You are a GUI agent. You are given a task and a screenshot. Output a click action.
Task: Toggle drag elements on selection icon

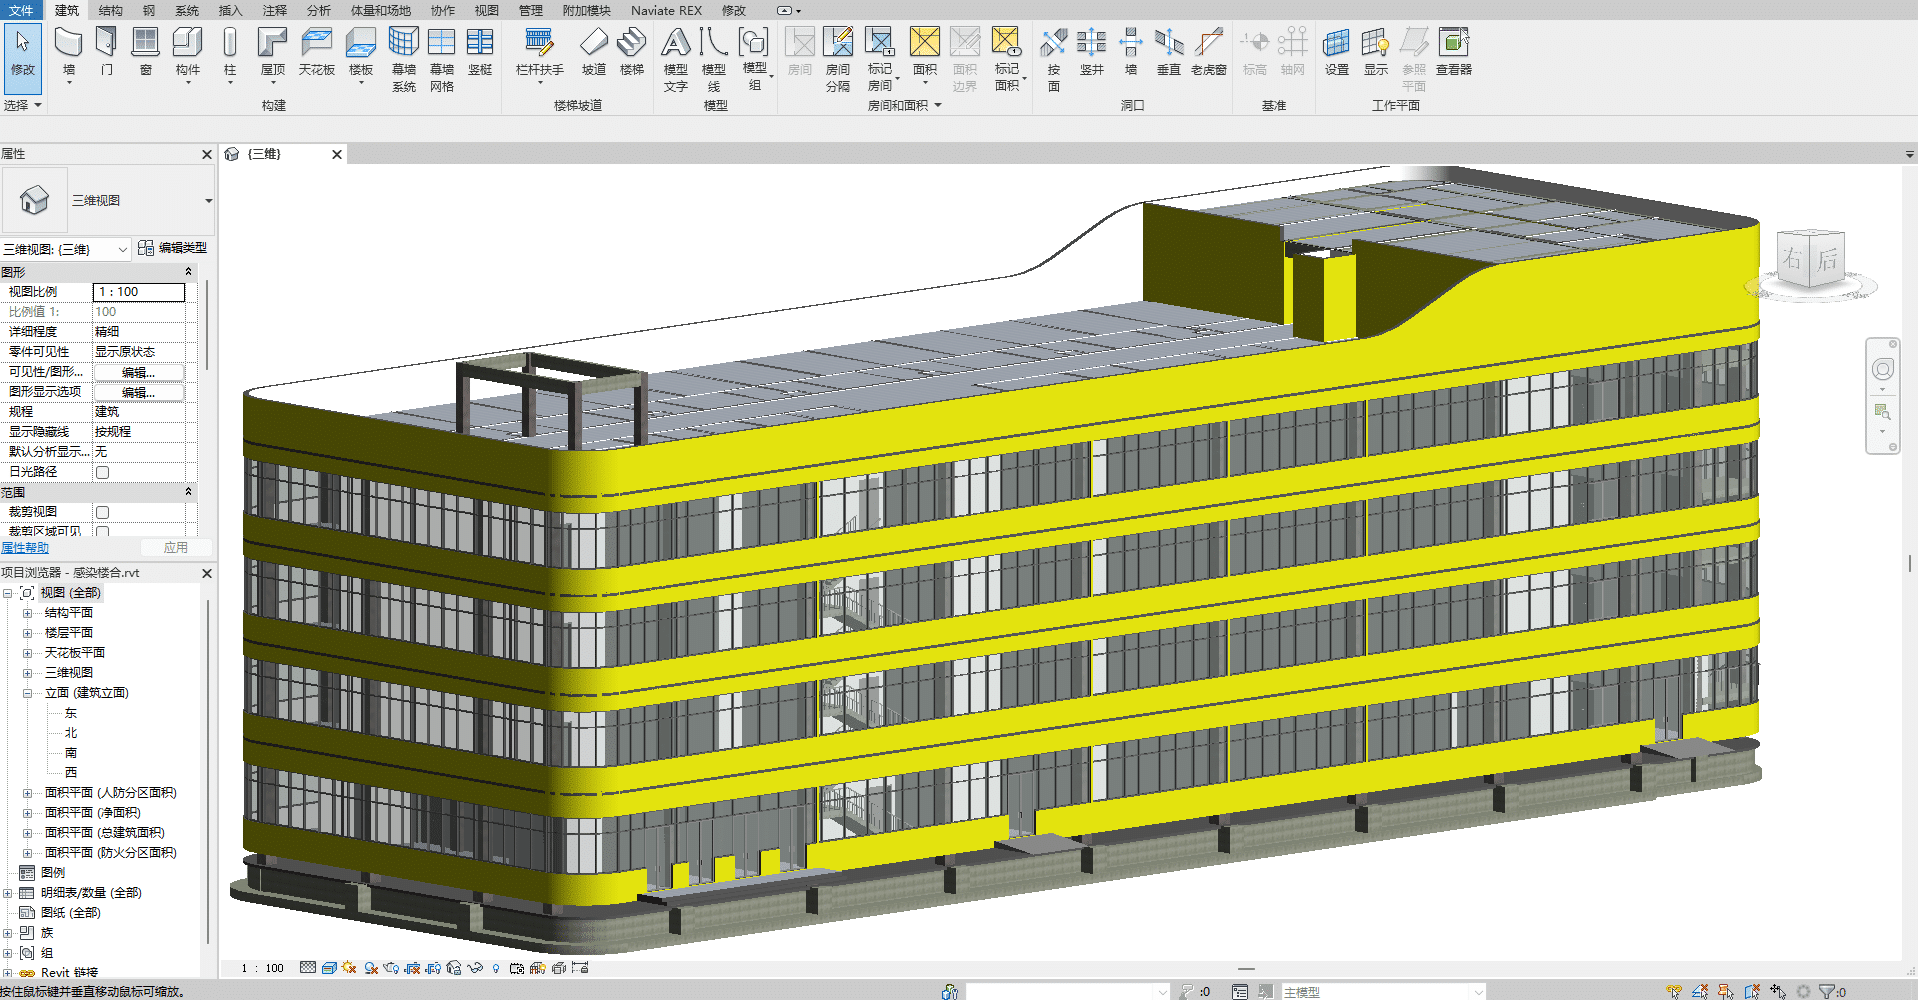click(x=1778, y=992)
